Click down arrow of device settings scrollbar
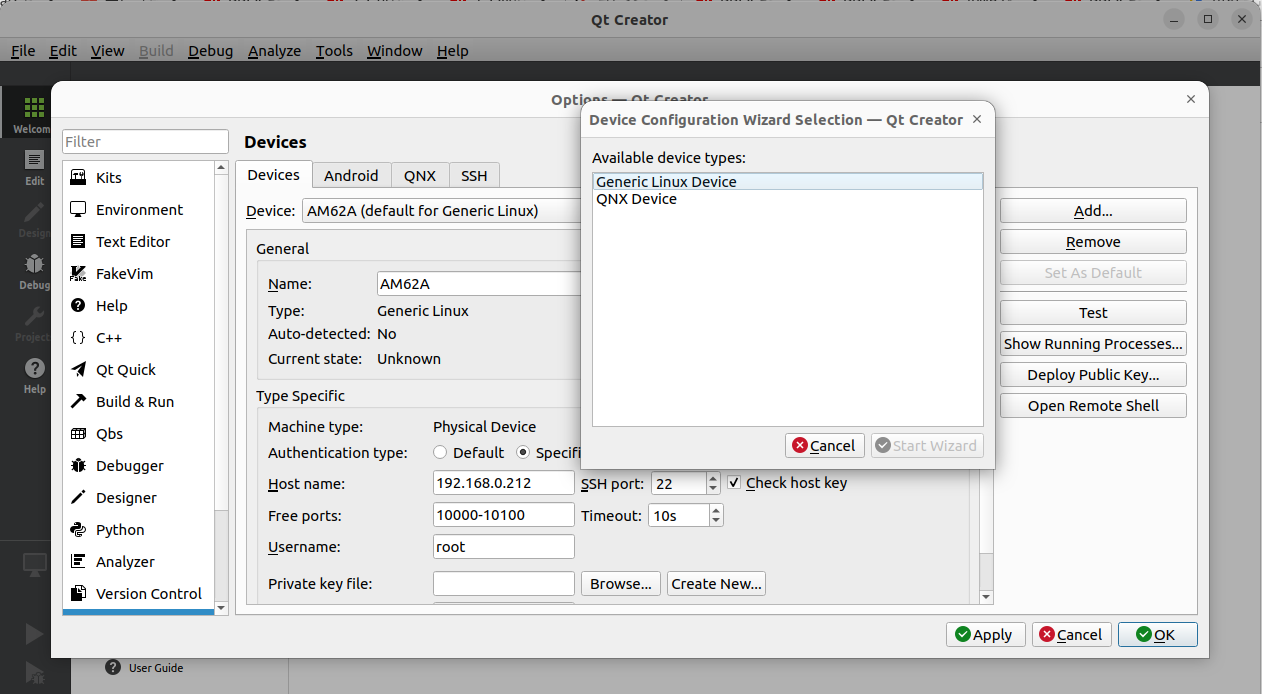The height and width of the screenshot is (694, 1262). [x=986, y=597]
